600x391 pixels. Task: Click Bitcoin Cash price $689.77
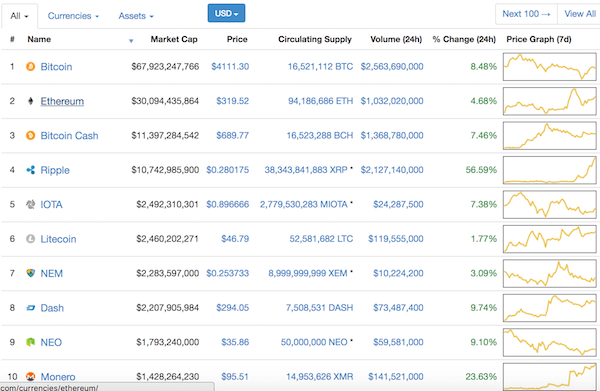[233, 135]
